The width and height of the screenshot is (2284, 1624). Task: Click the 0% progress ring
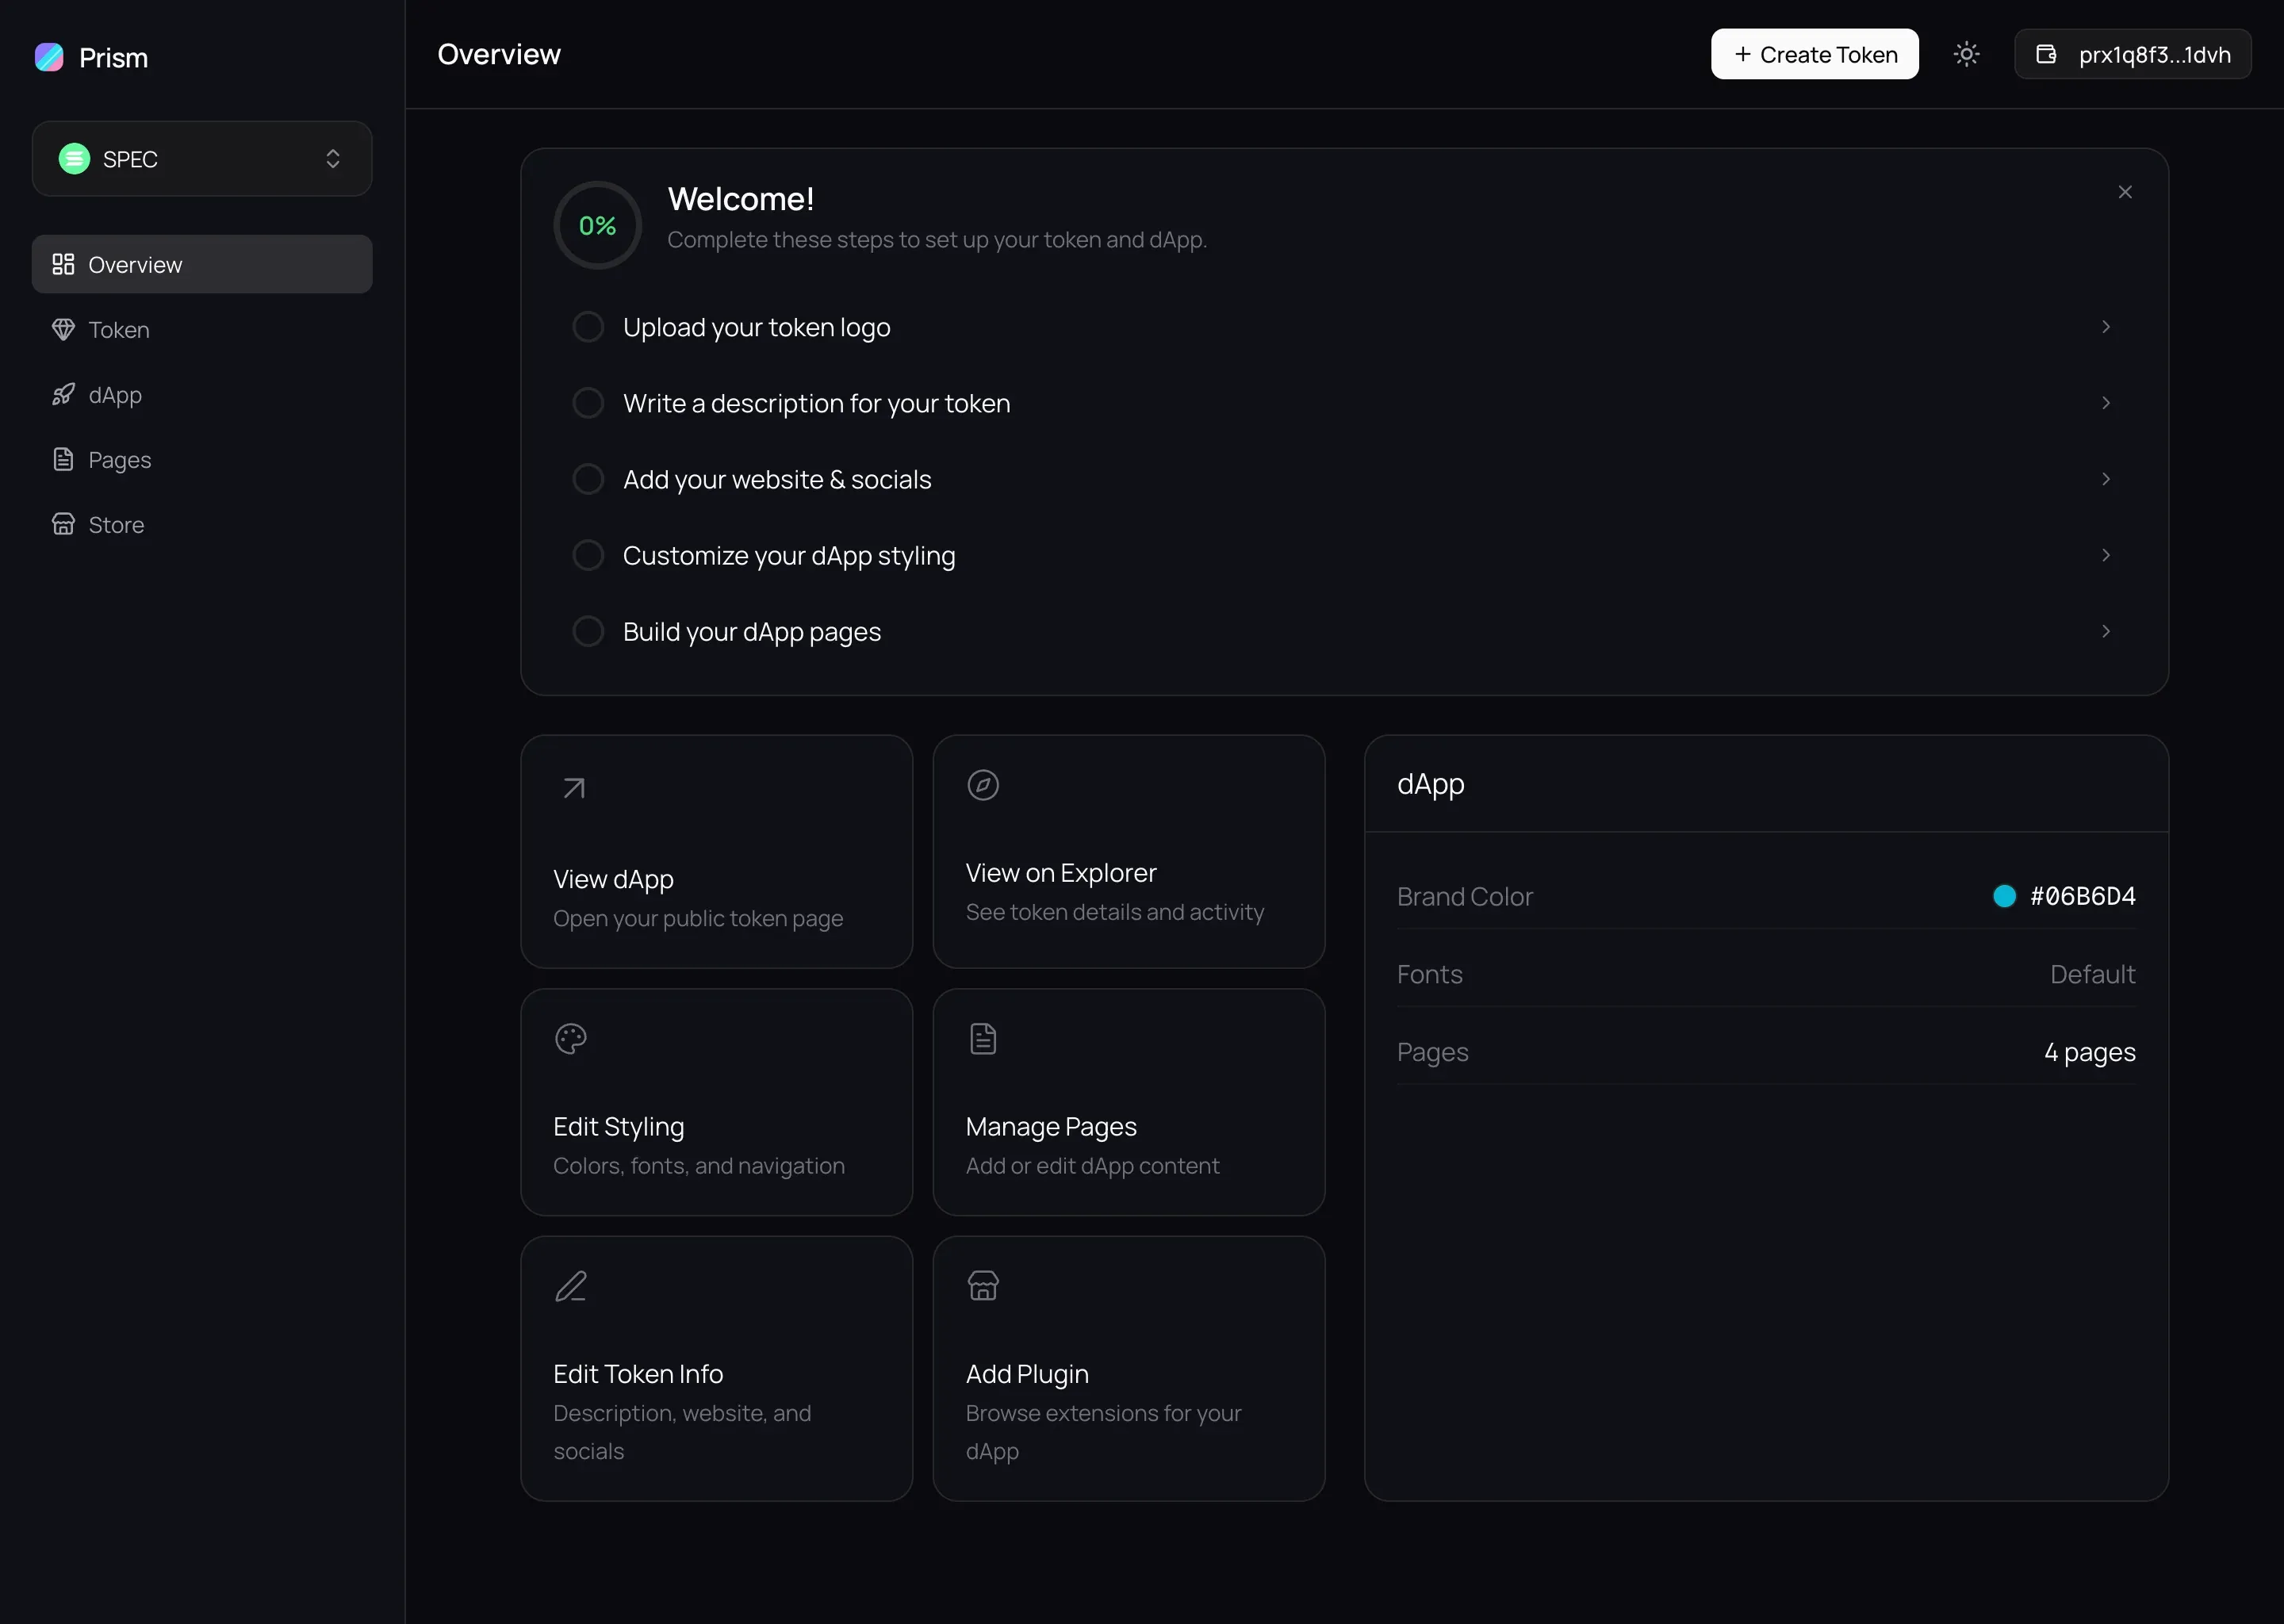click(x=597, y=225)
